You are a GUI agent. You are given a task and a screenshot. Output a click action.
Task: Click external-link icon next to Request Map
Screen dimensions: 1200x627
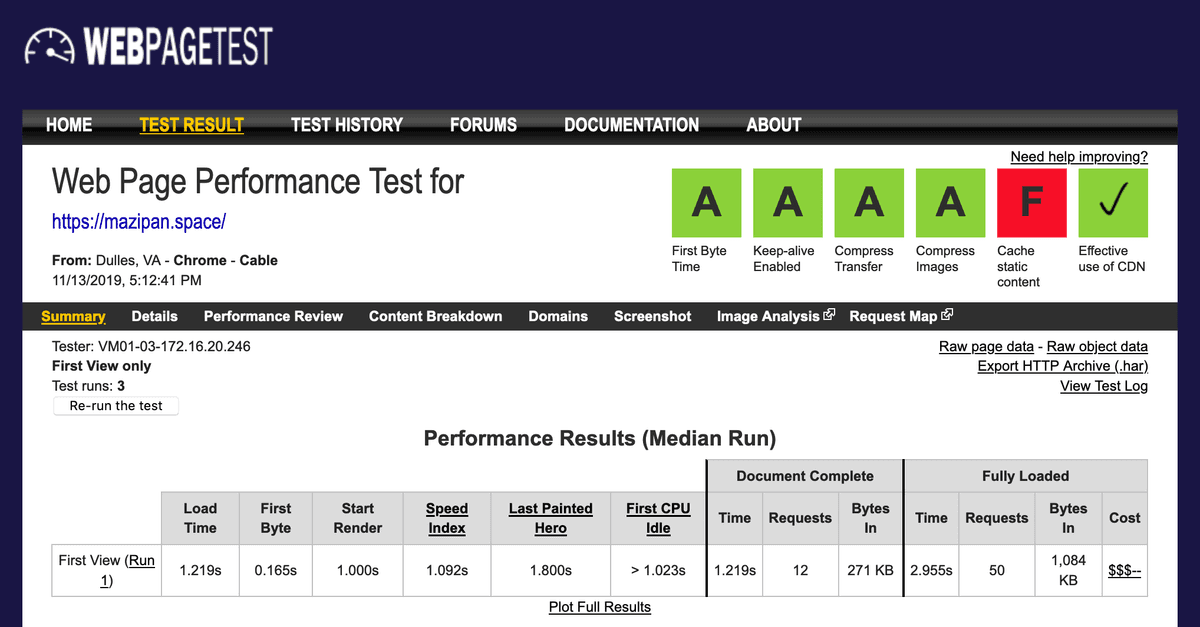click(947, 315)
